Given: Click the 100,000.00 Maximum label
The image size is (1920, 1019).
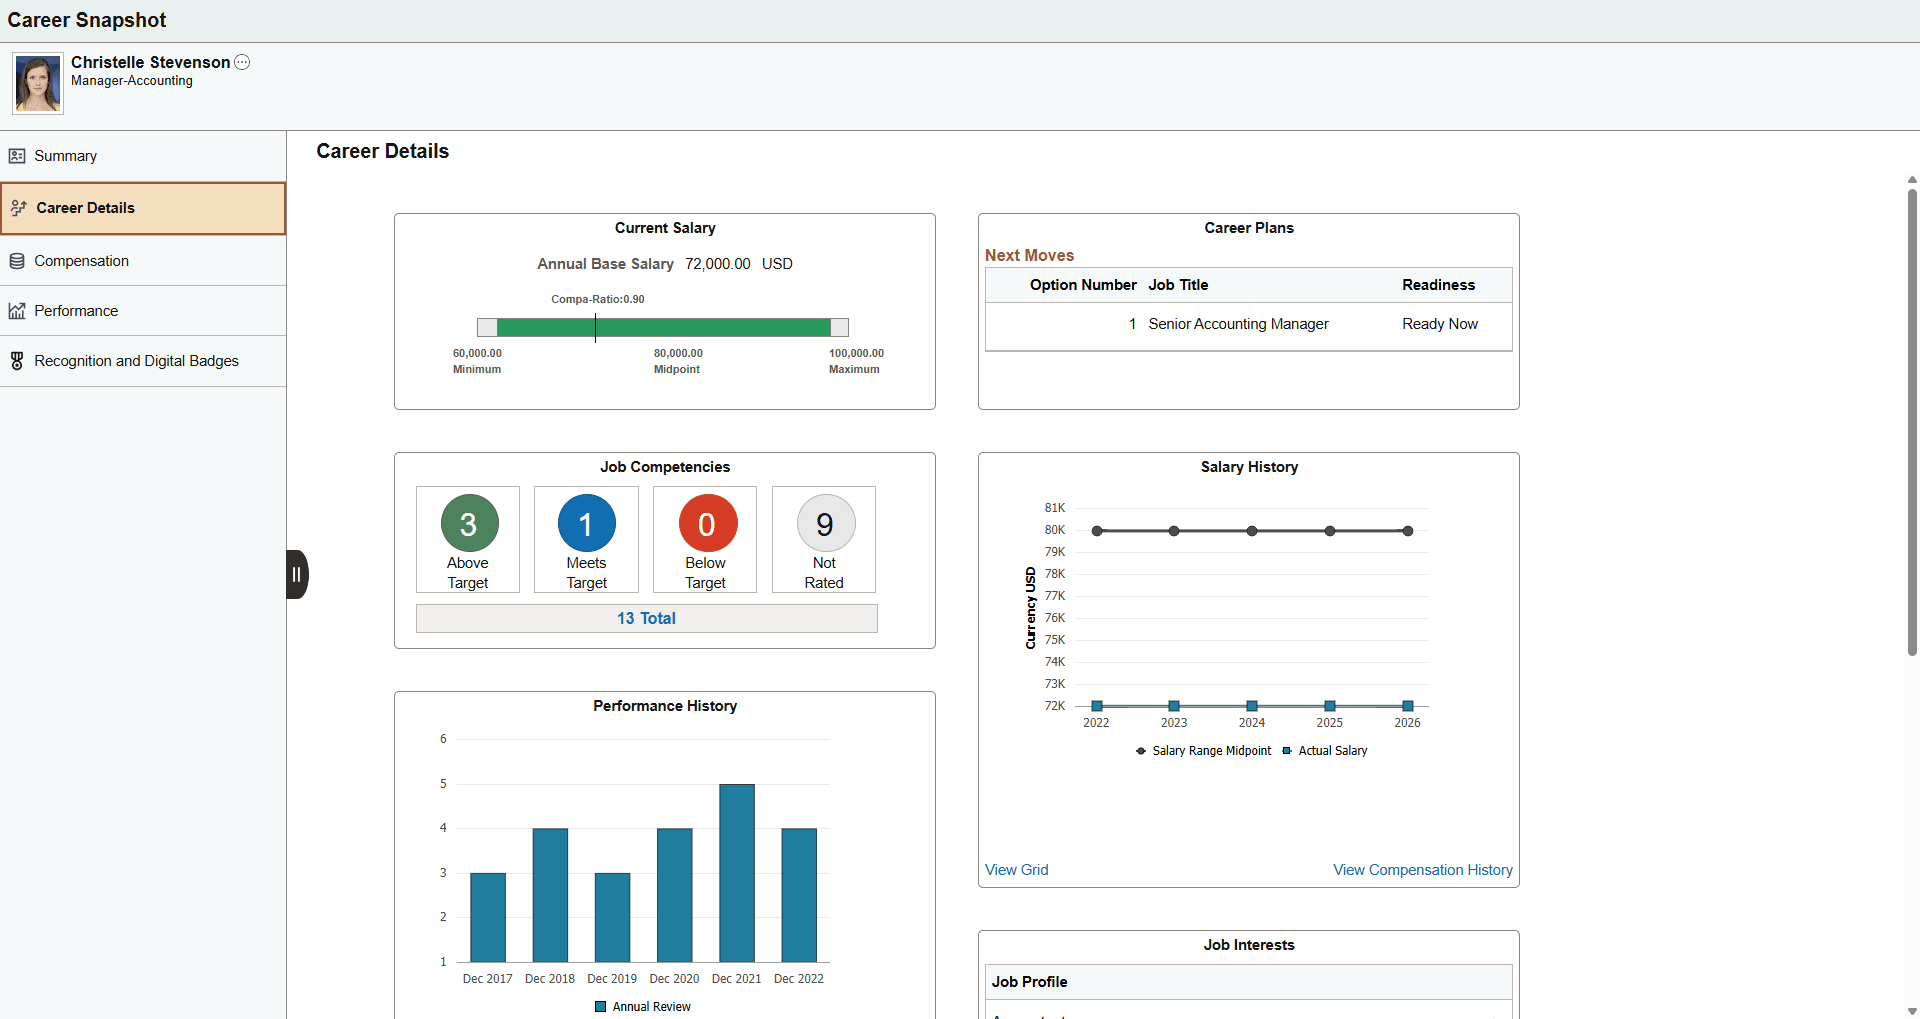Looking at the screenshot, I should (856, 361).
